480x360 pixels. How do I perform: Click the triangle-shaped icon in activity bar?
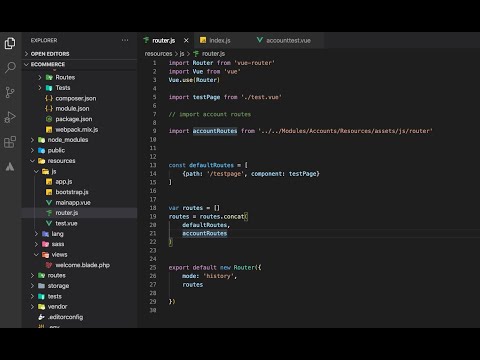coord(10,166)
